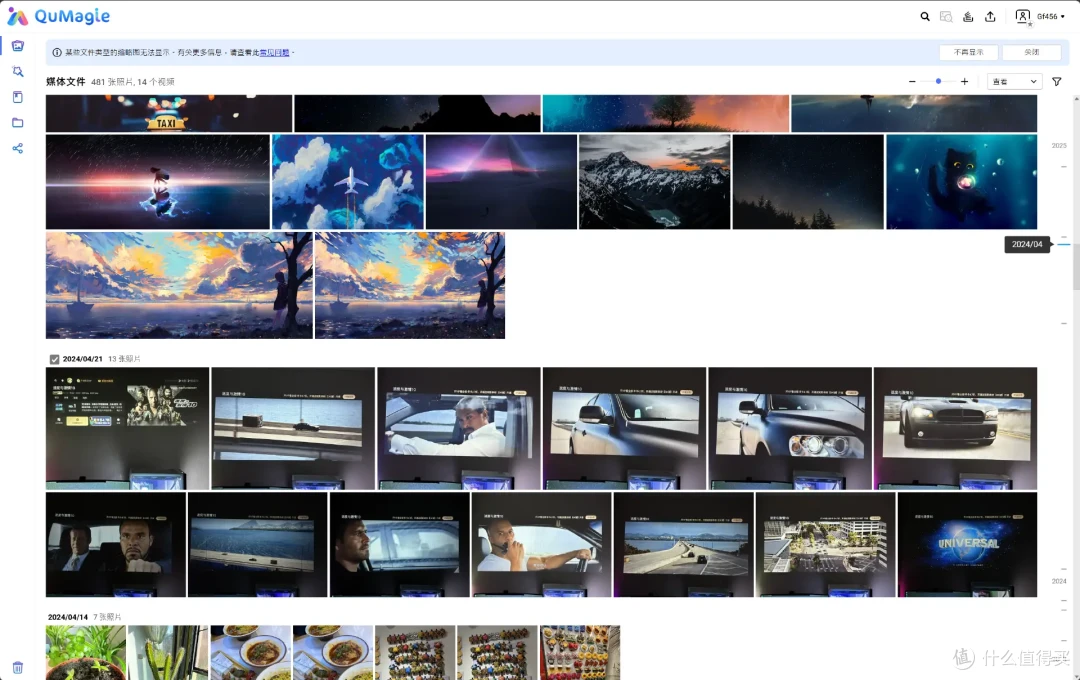Open the man in white shirt driving photo
The image size is (1080, 680).
[459, 429]
